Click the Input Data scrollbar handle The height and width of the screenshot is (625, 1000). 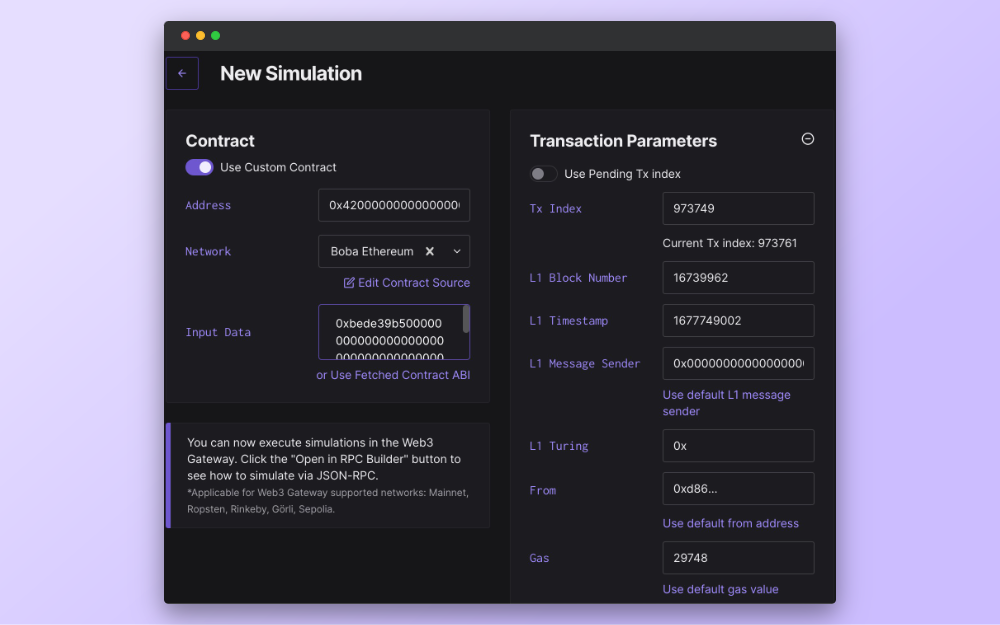point(466,320)
